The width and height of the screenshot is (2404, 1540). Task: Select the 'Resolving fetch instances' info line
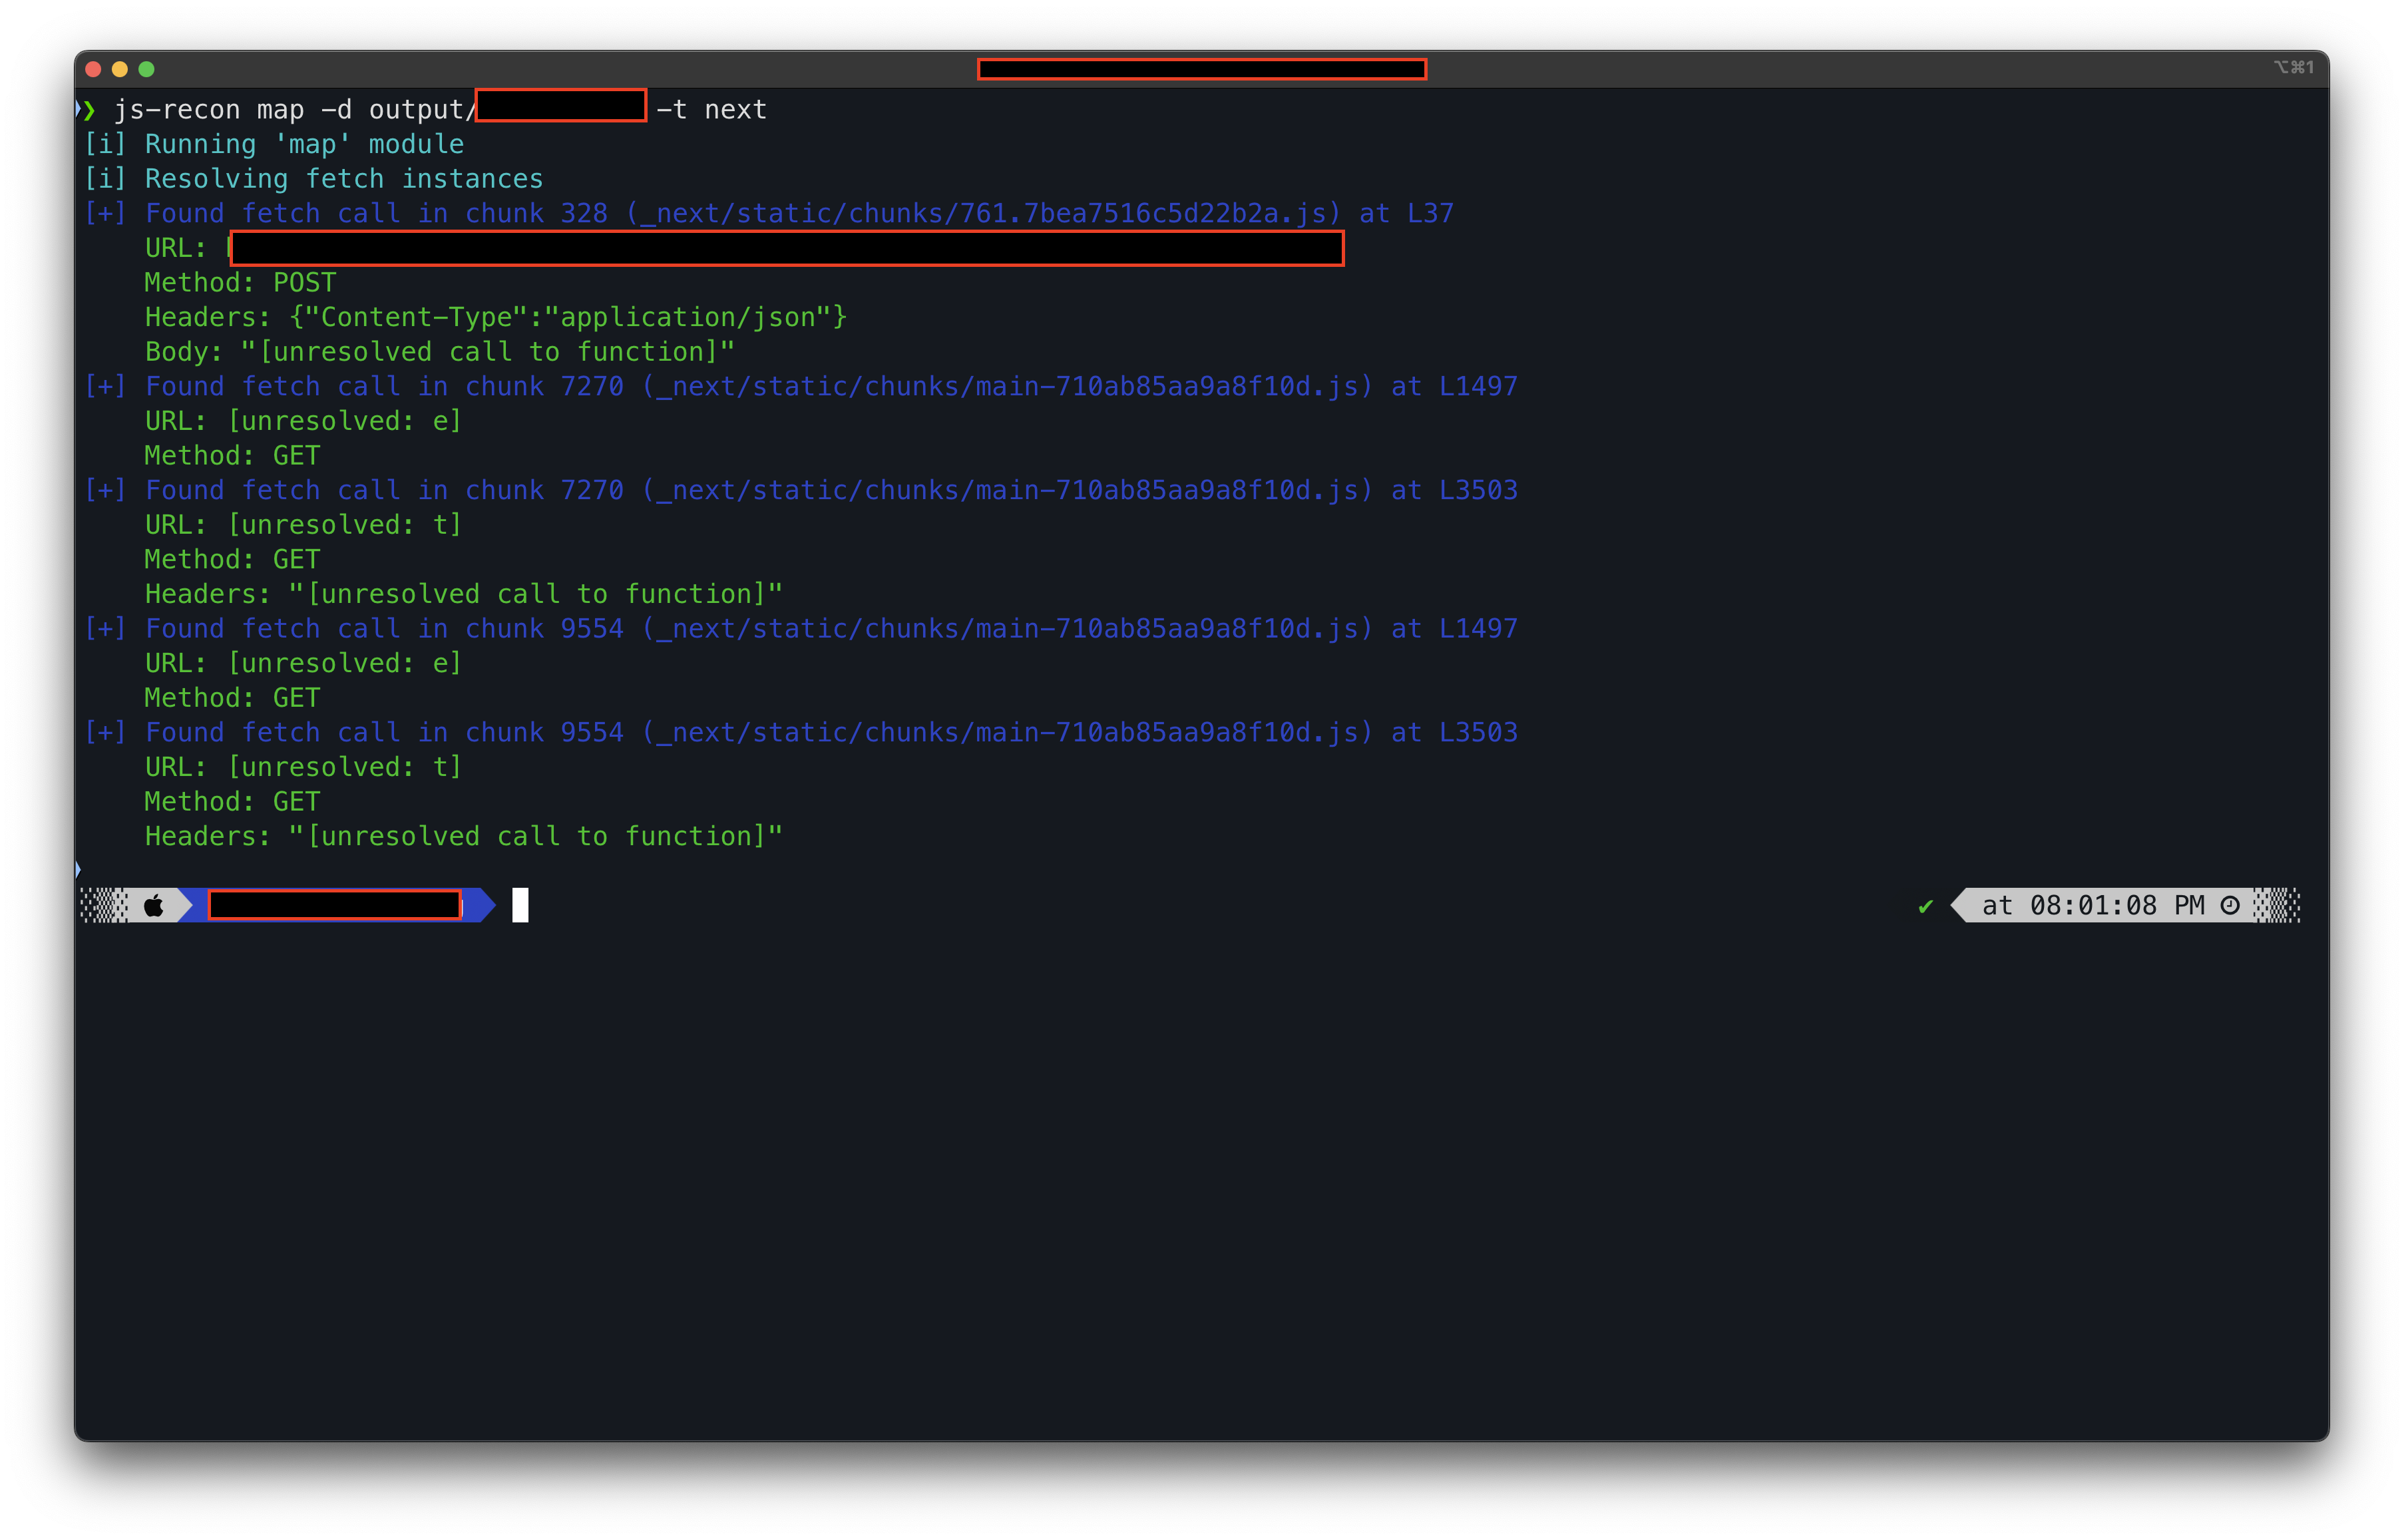314,178
